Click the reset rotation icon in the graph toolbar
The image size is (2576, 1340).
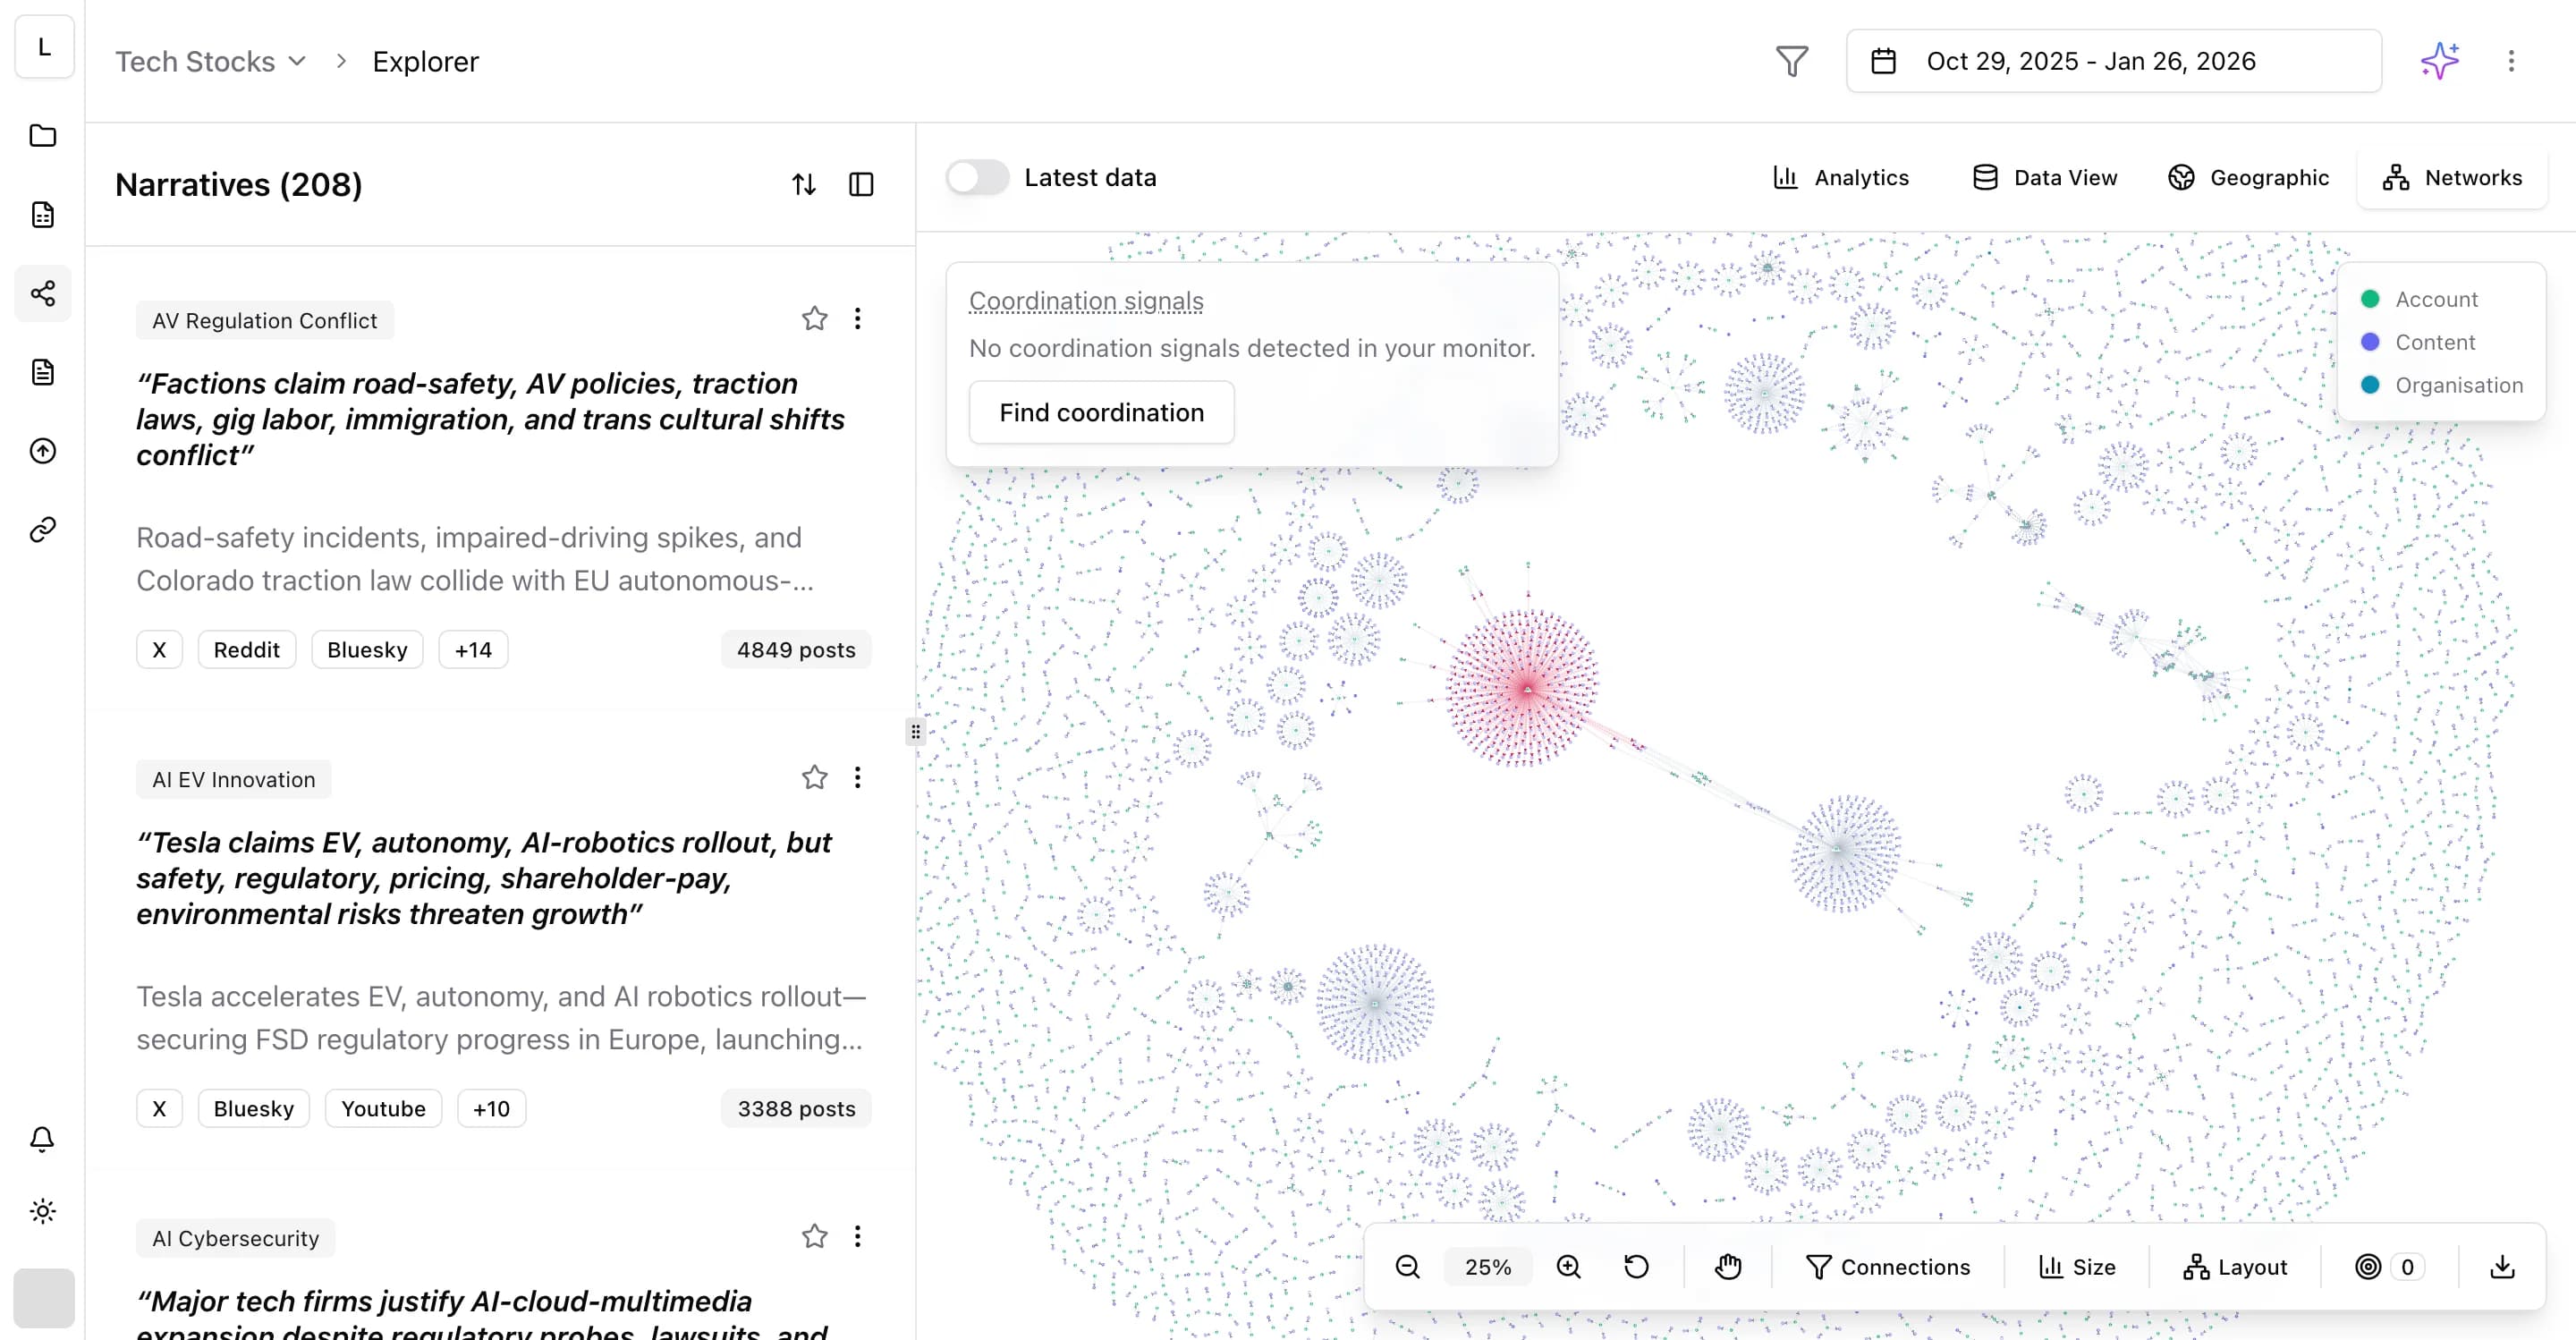coord(1636,1266)
